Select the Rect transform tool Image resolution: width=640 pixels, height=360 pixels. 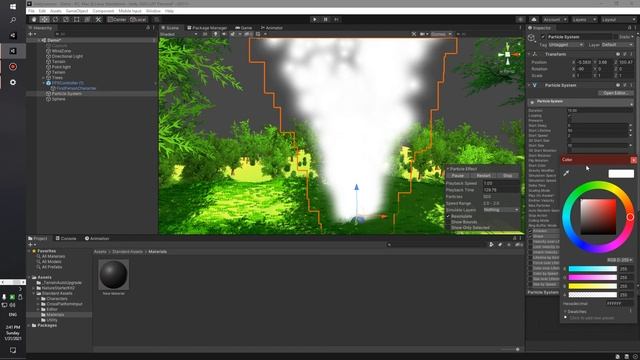(x=76, y=19)
